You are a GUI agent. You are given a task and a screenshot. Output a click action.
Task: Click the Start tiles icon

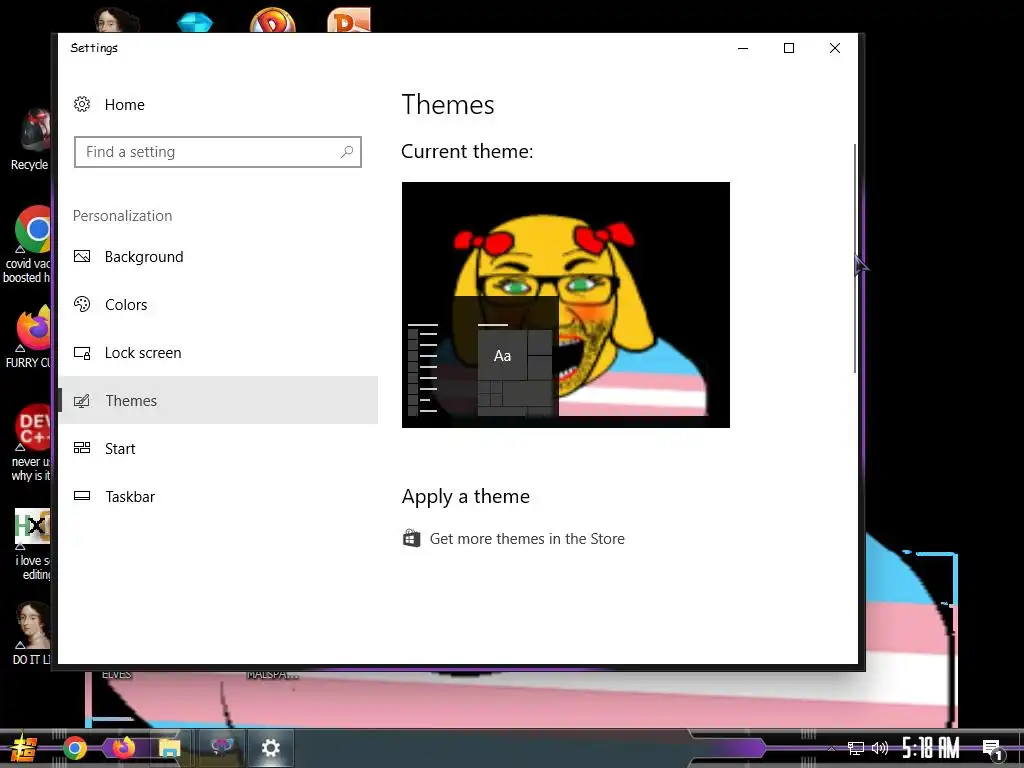point(82,447)
